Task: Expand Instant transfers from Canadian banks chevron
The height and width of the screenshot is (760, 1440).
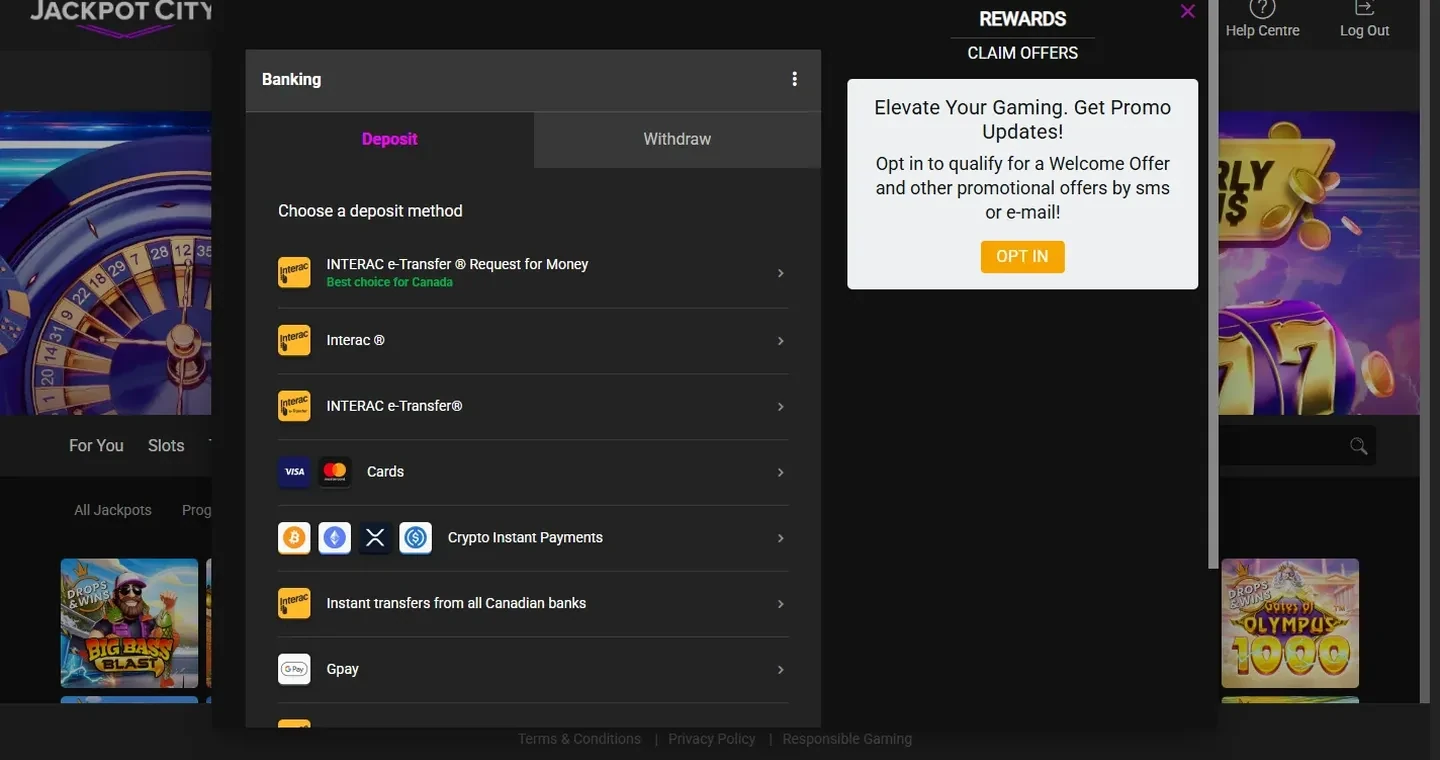Action: click(781, 604)
